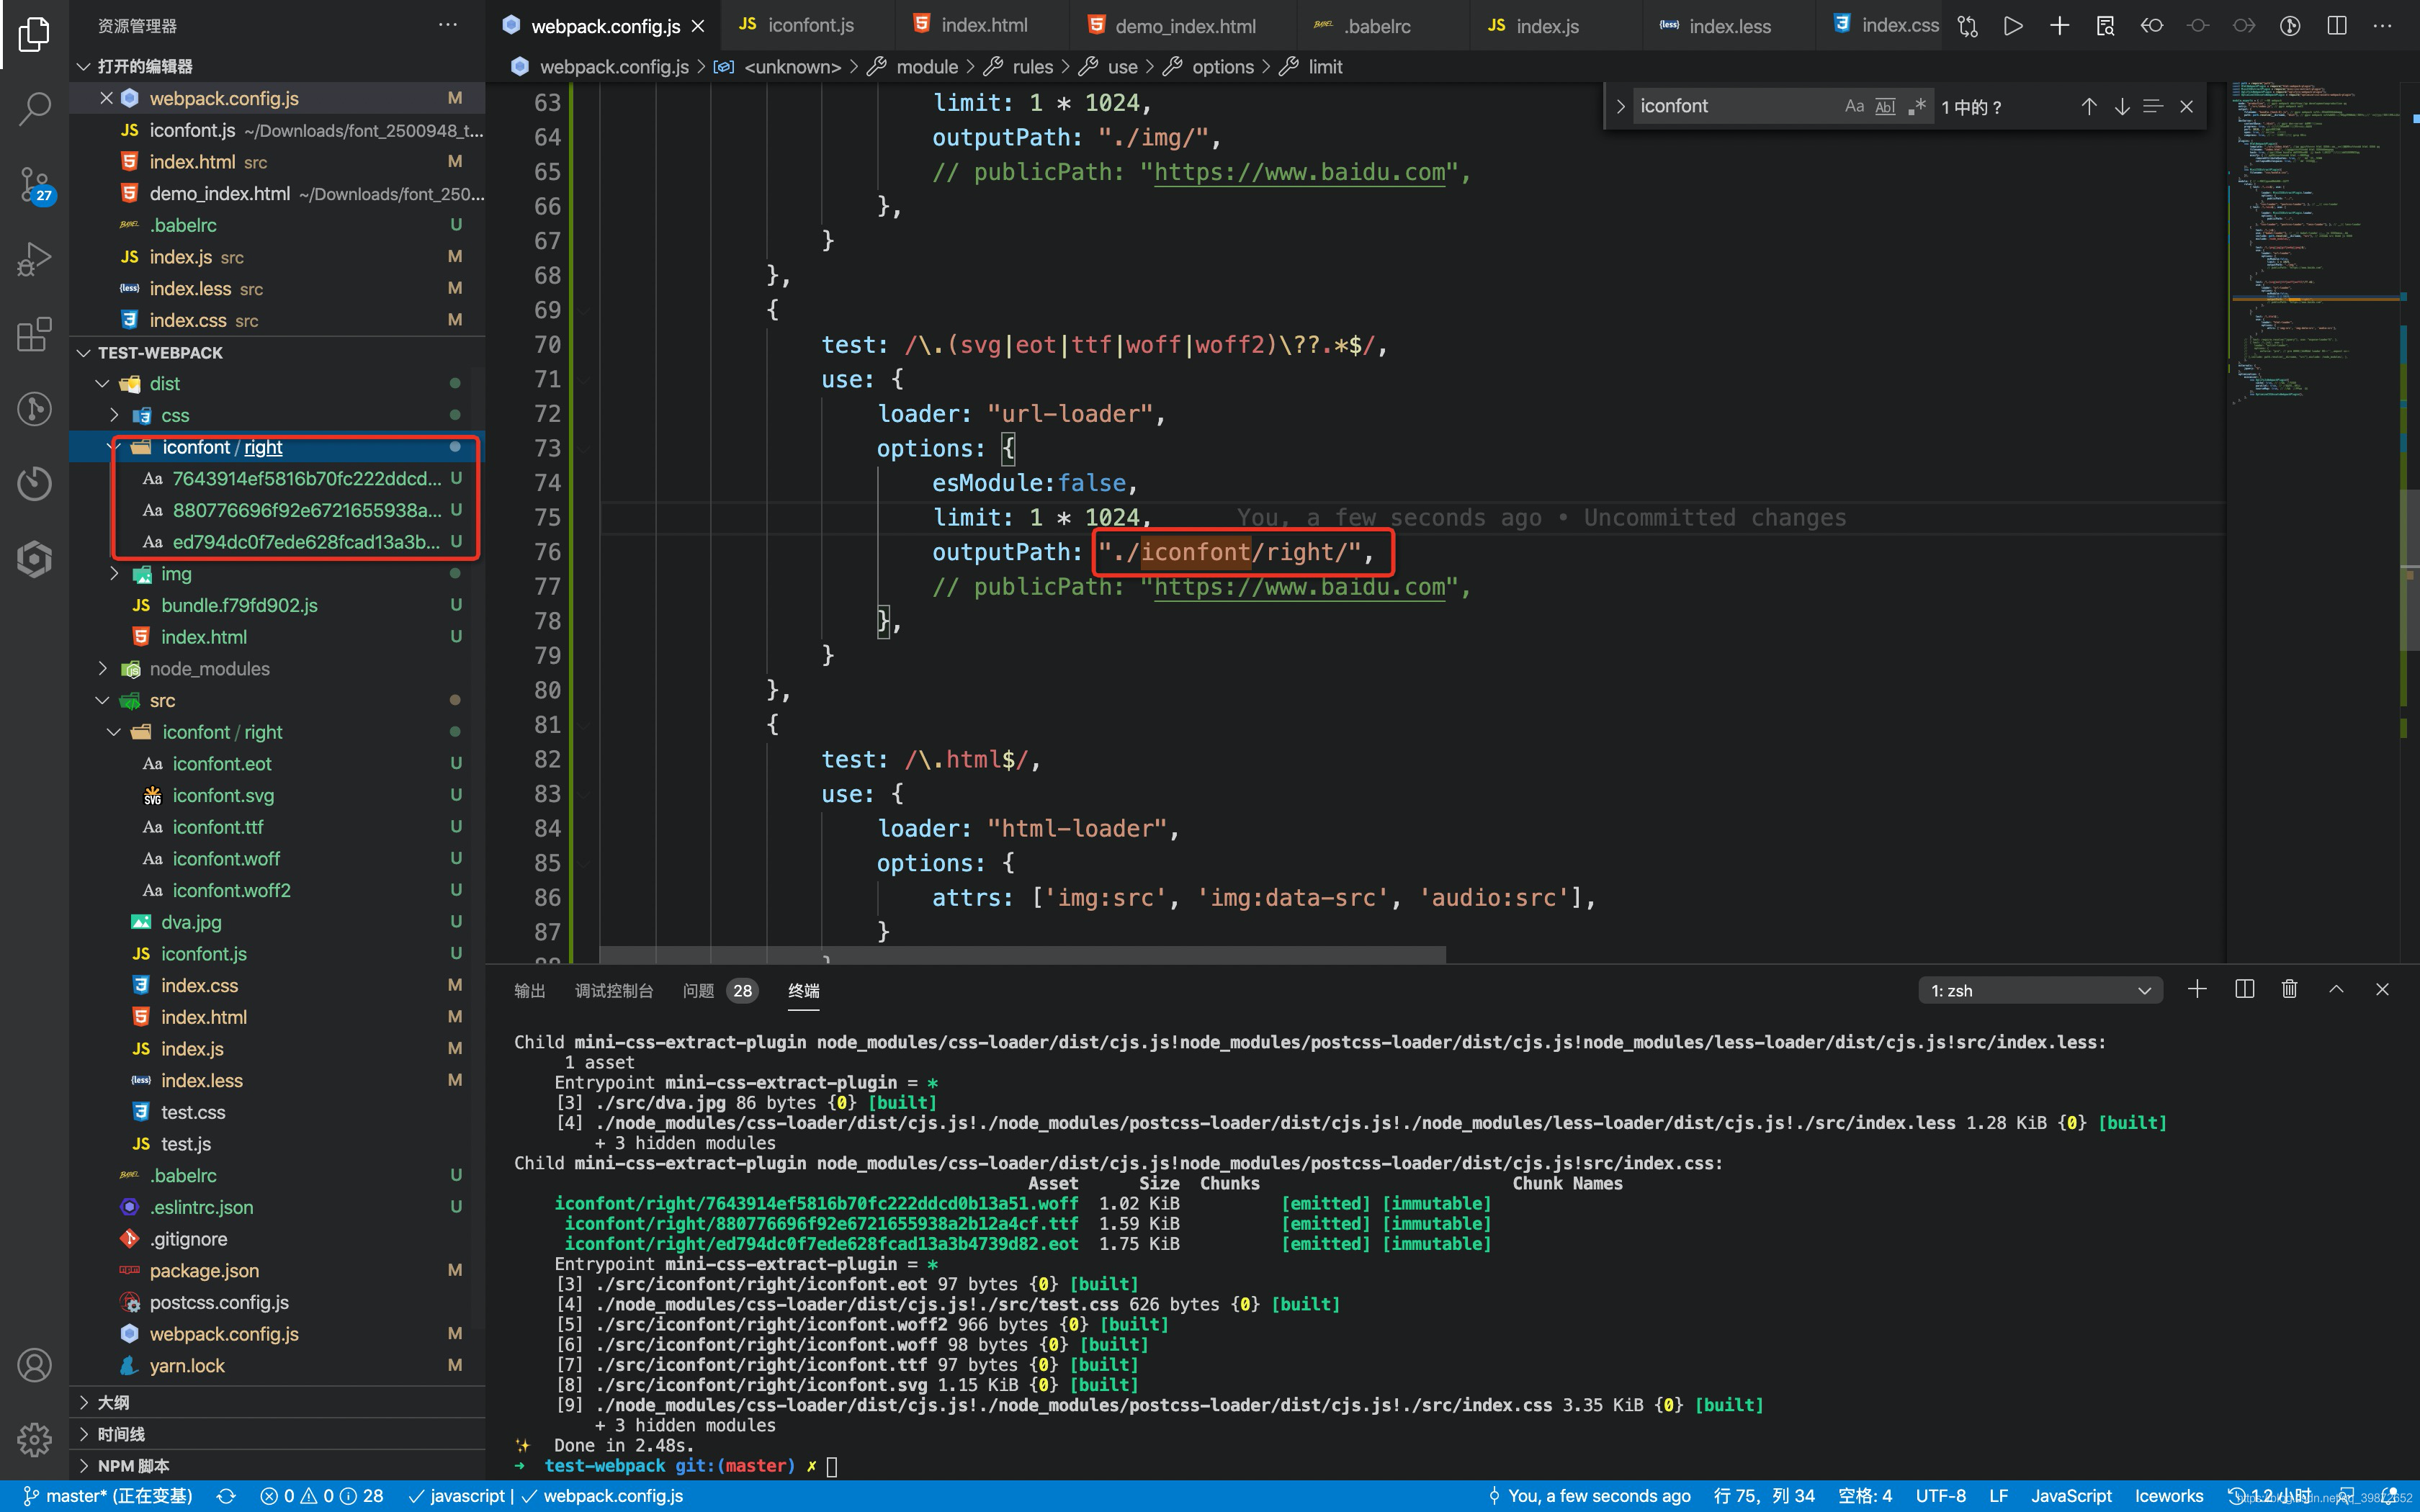Go to next match in find widget
Image resolution: width=2420 pixels, height=1512 pixels.
[x=2121, y=107]
